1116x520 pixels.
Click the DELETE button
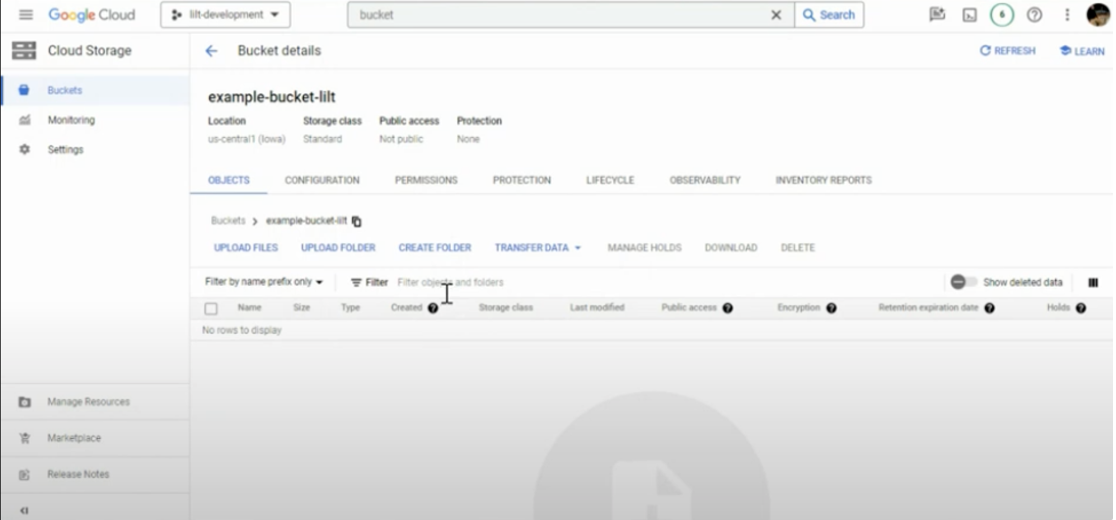click(798, 248)
